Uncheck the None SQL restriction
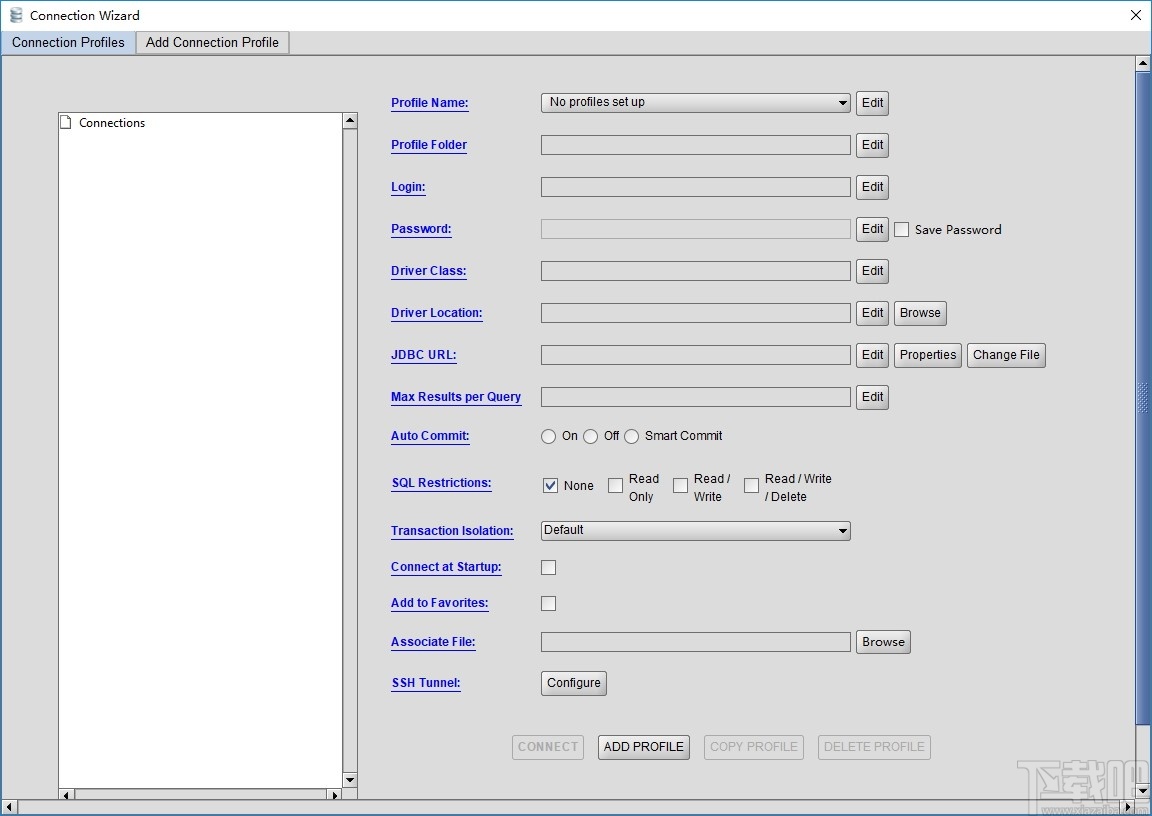 tap(550, 485)
